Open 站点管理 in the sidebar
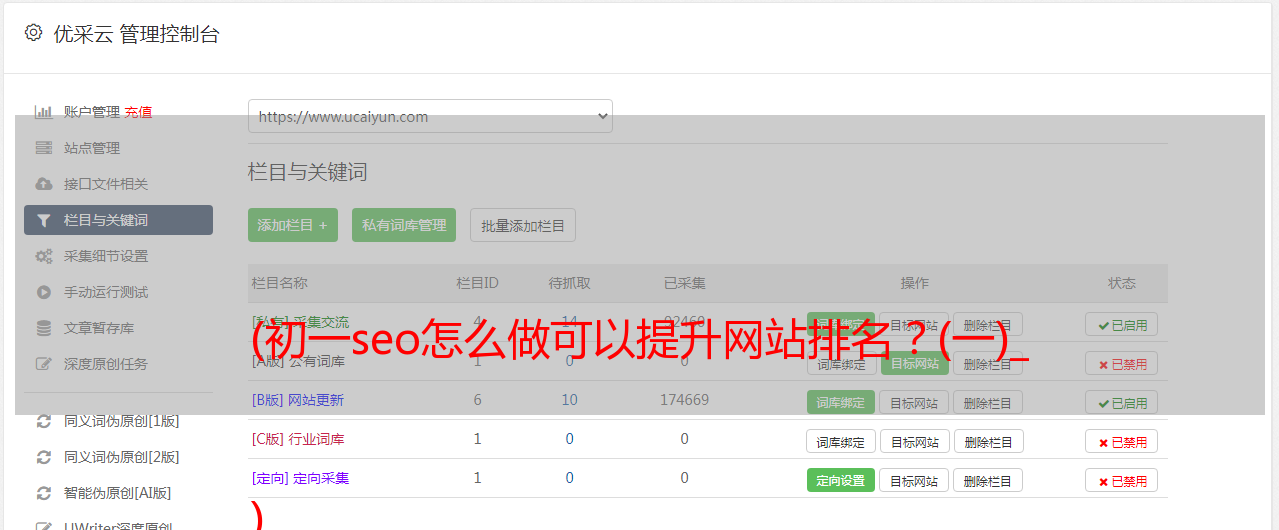This screenshot has width=1279, height=530. click(x=92, y=148)
